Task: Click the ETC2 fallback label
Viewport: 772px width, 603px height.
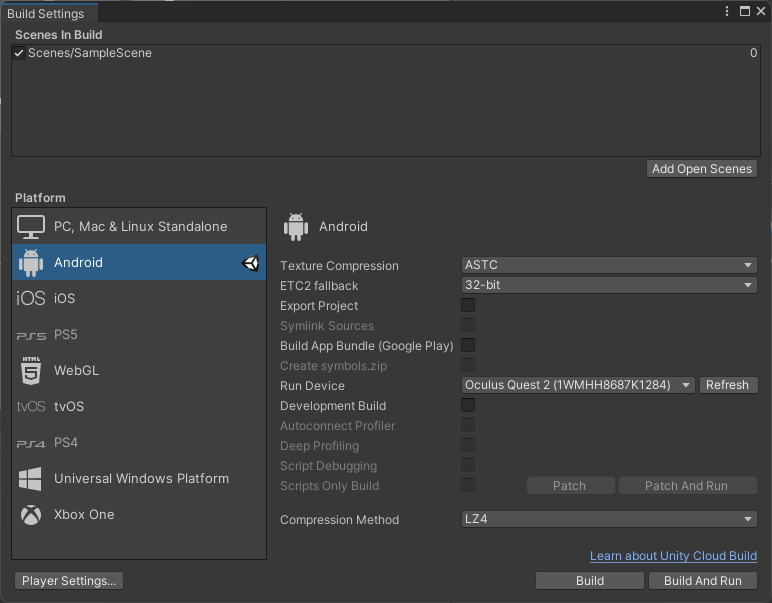Action: point(319,286)
